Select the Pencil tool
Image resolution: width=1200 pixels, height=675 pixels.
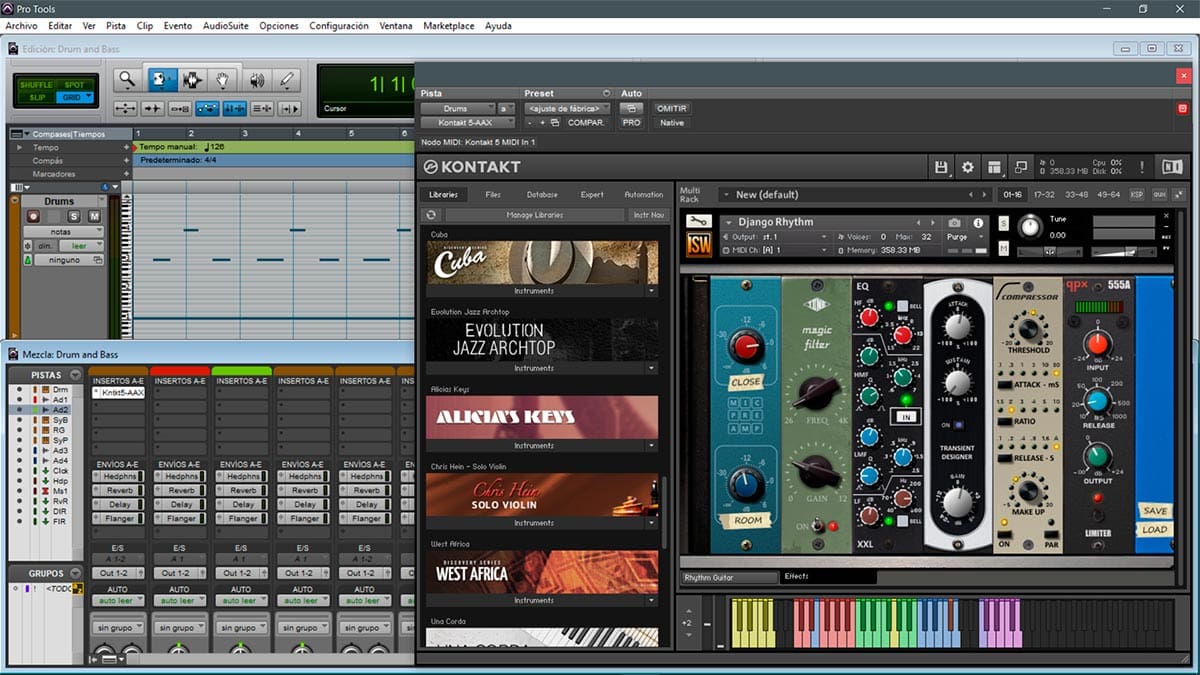pyautogui.click(x=287, y=80)
